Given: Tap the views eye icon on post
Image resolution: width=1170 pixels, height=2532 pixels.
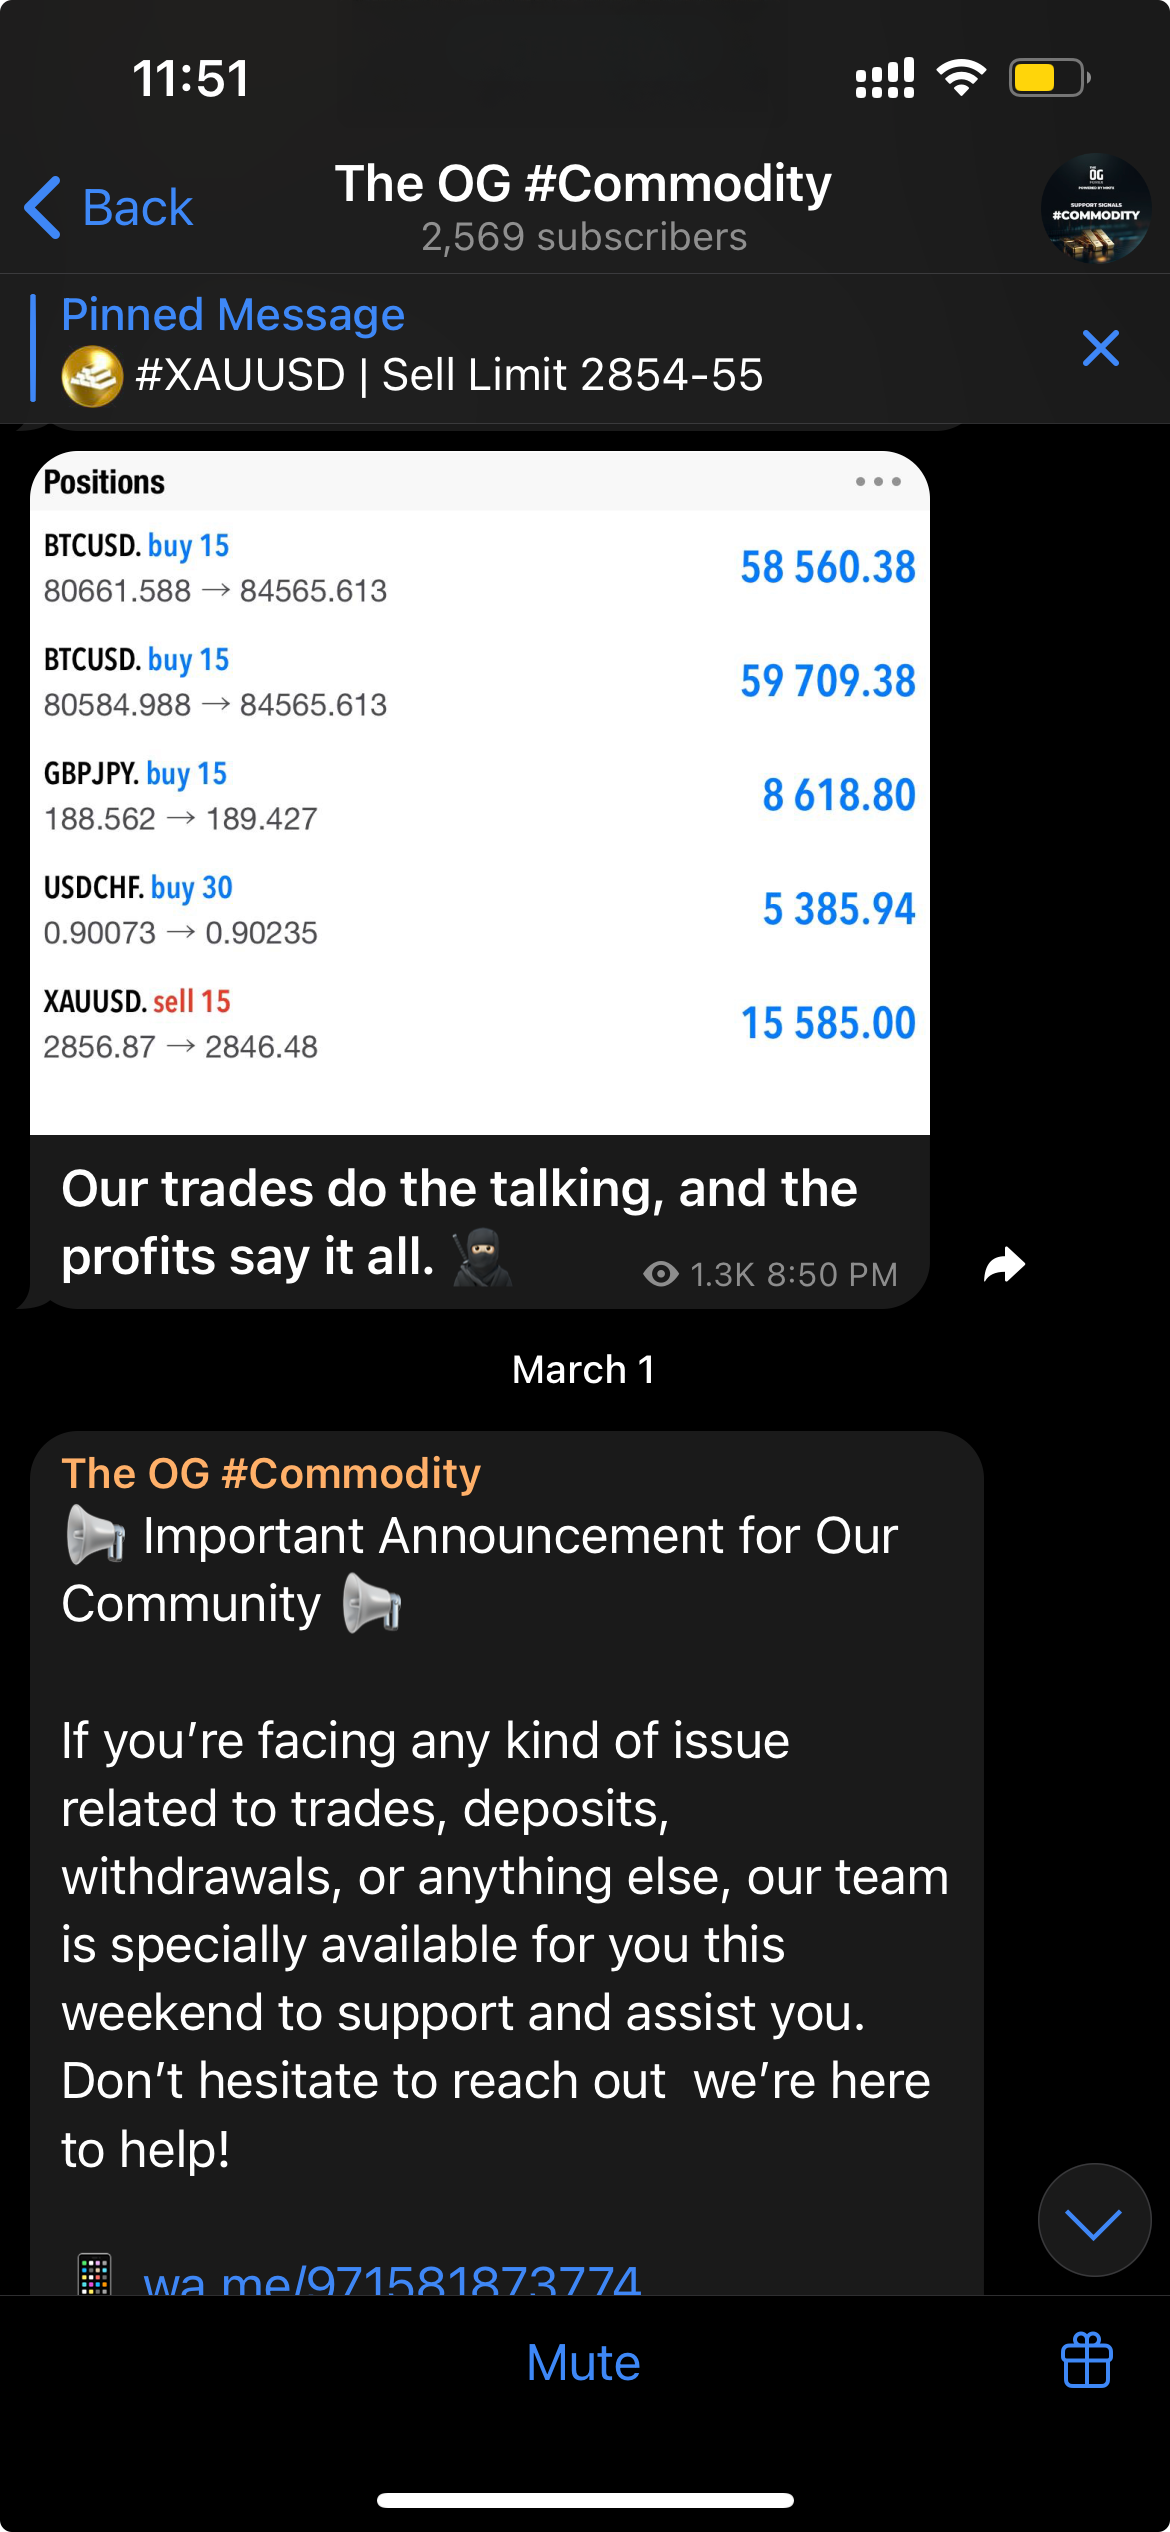Looking at the screenshot, I should tap(660, 1274).
